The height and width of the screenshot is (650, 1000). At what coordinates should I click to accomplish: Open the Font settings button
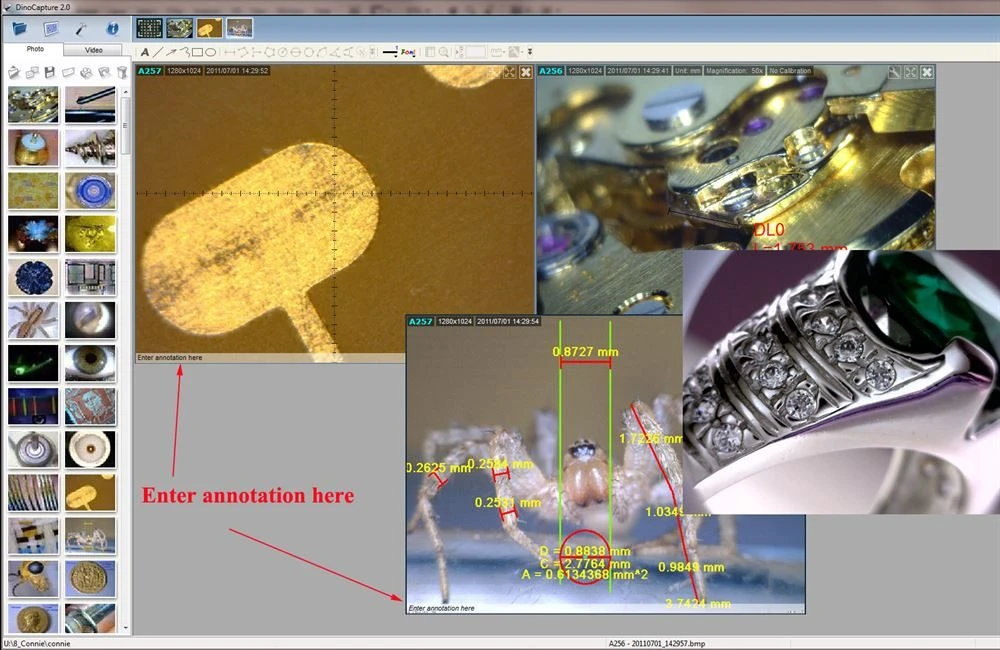[407, 52]
